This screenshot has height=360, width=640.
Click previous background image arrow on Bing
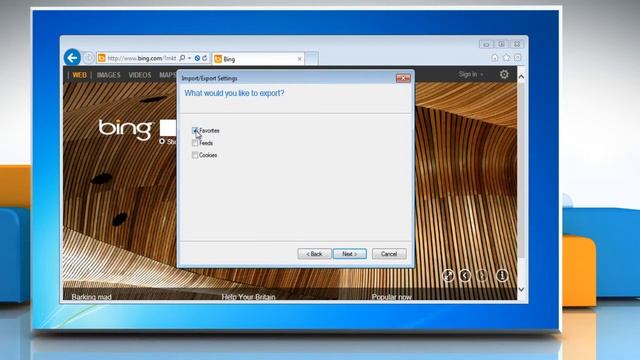(x=465, y=276)
